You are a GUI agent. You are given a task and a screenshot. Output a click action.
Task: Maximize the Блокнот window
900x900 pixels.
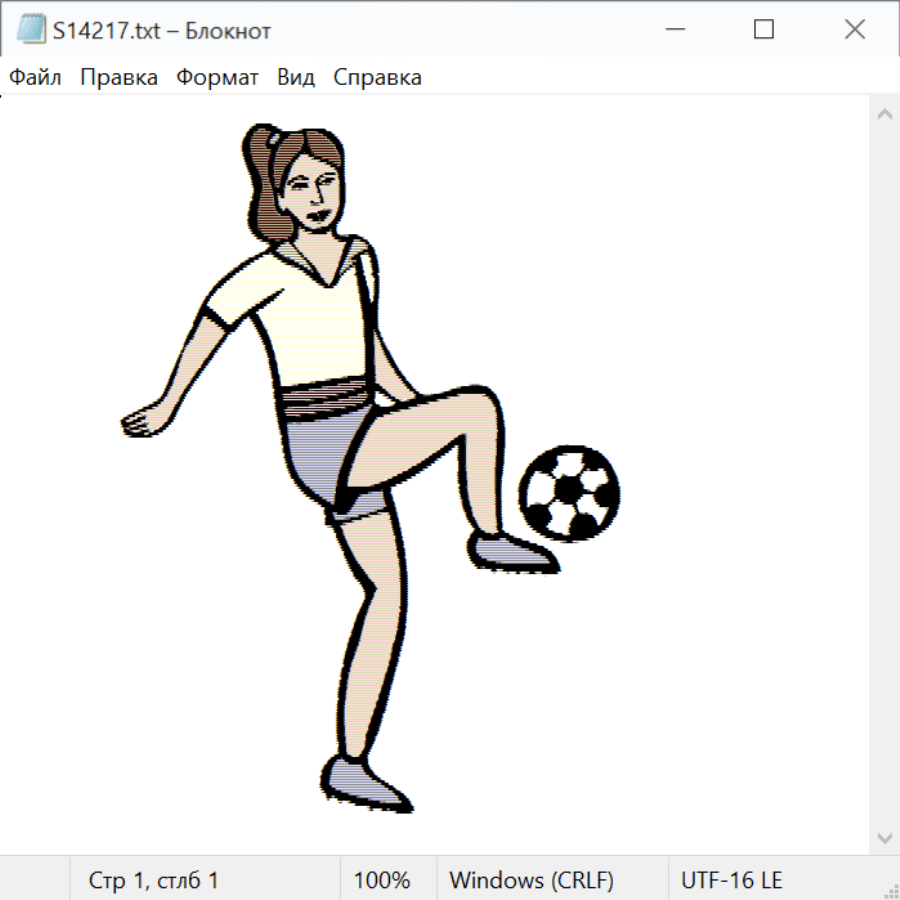(x=764, y=30)
